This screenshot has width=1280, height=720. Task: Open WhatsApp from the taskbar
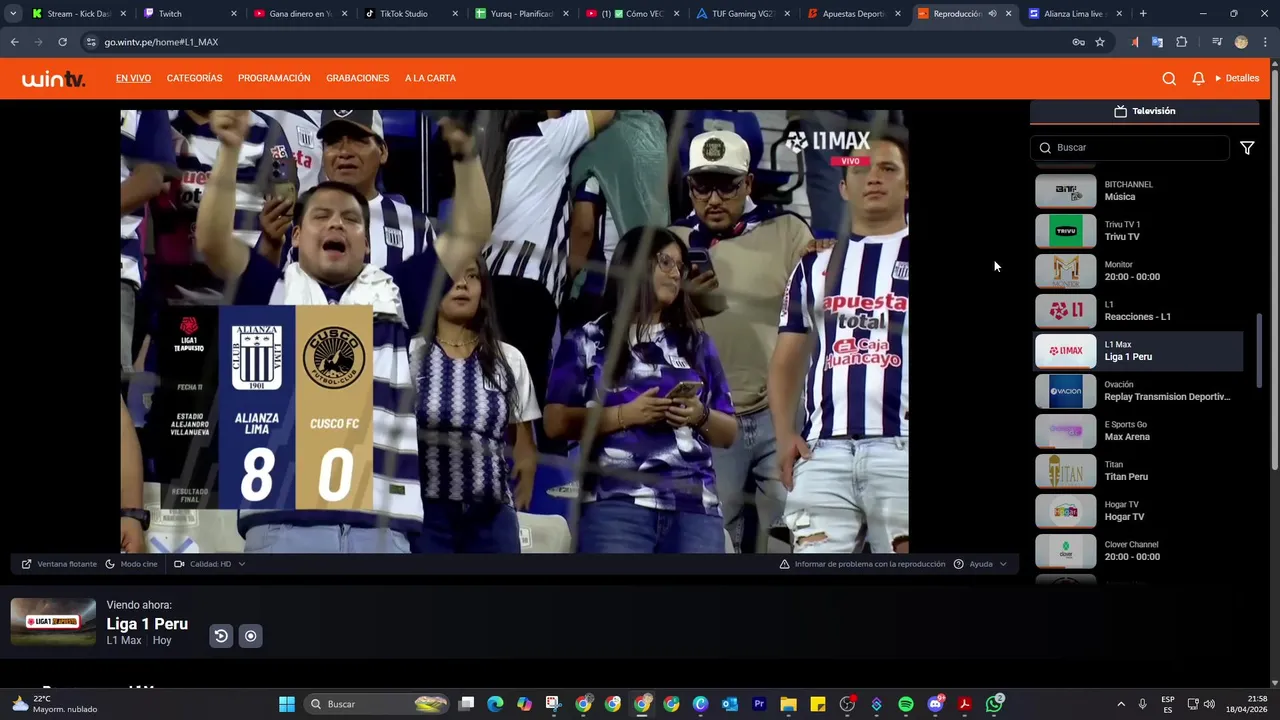994,704
